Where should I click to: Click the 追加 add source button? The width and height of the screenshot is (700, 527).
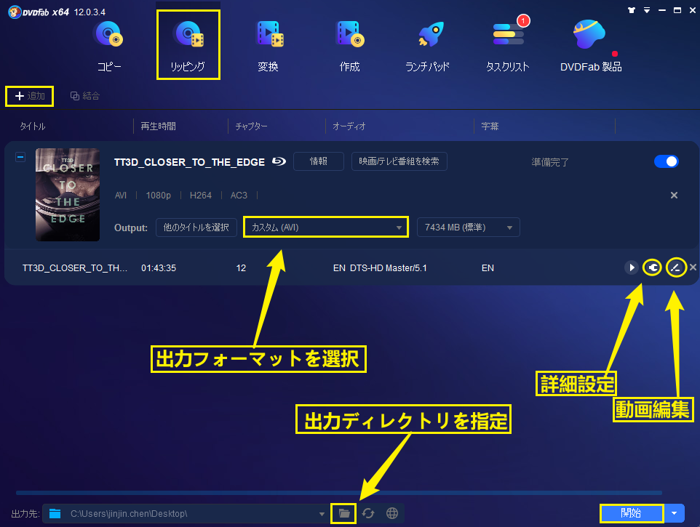(x=30, y=96)
